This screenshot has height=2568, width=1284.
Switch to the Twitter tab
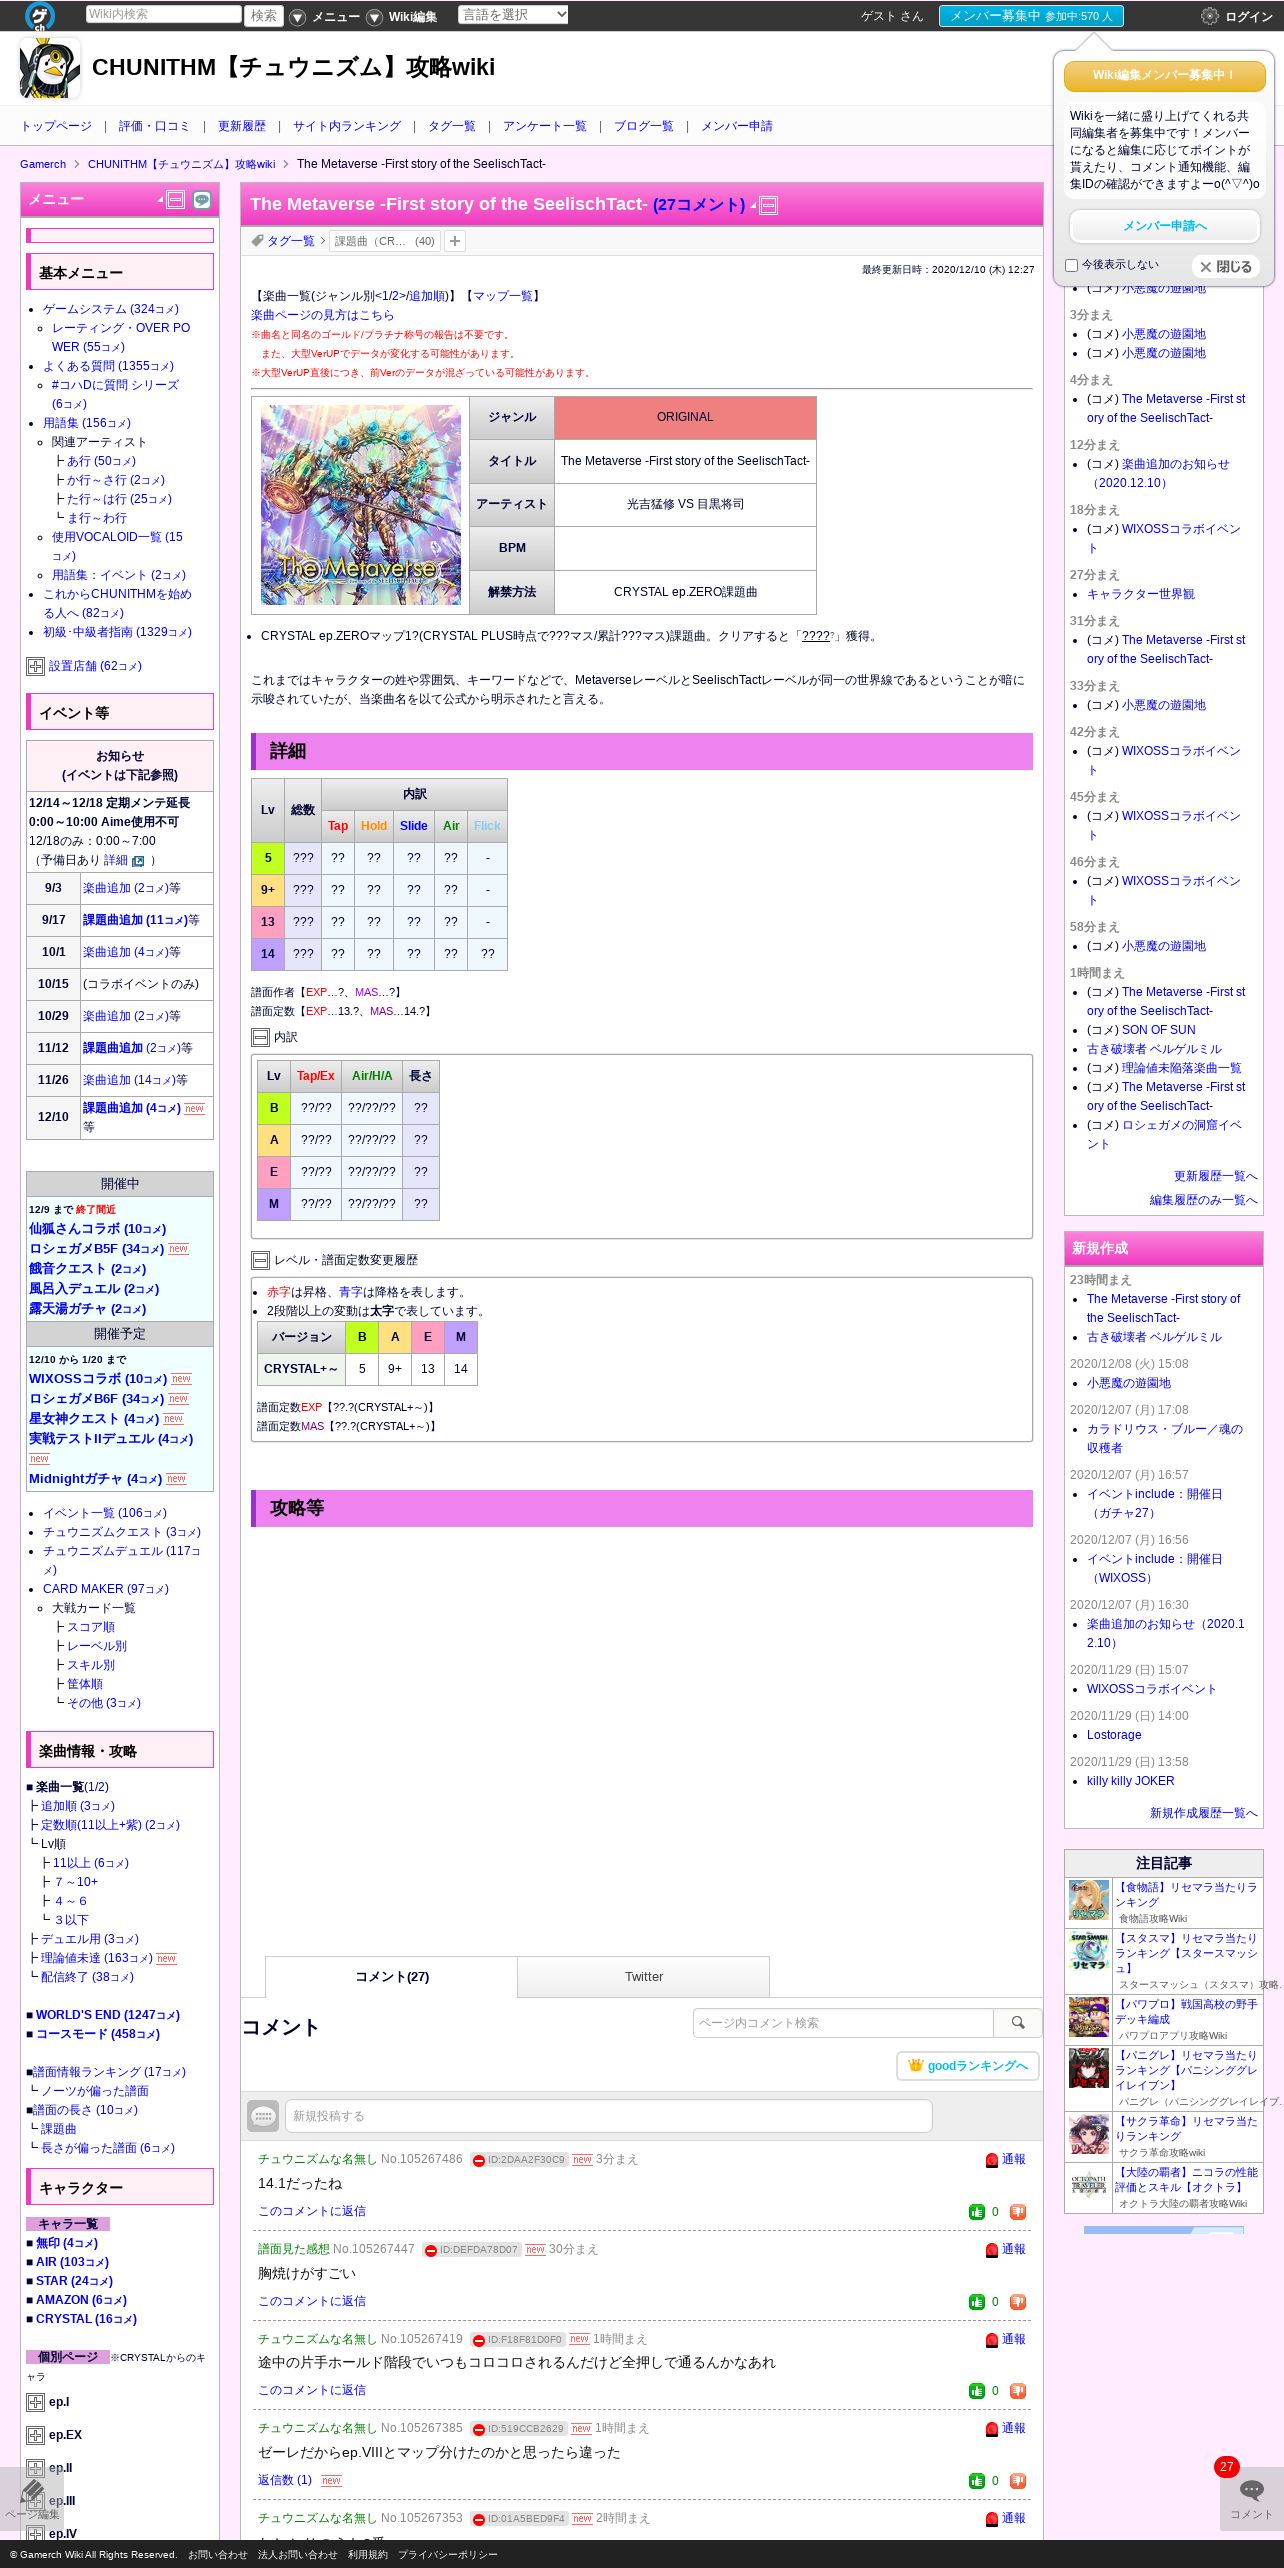point(643,1977)
